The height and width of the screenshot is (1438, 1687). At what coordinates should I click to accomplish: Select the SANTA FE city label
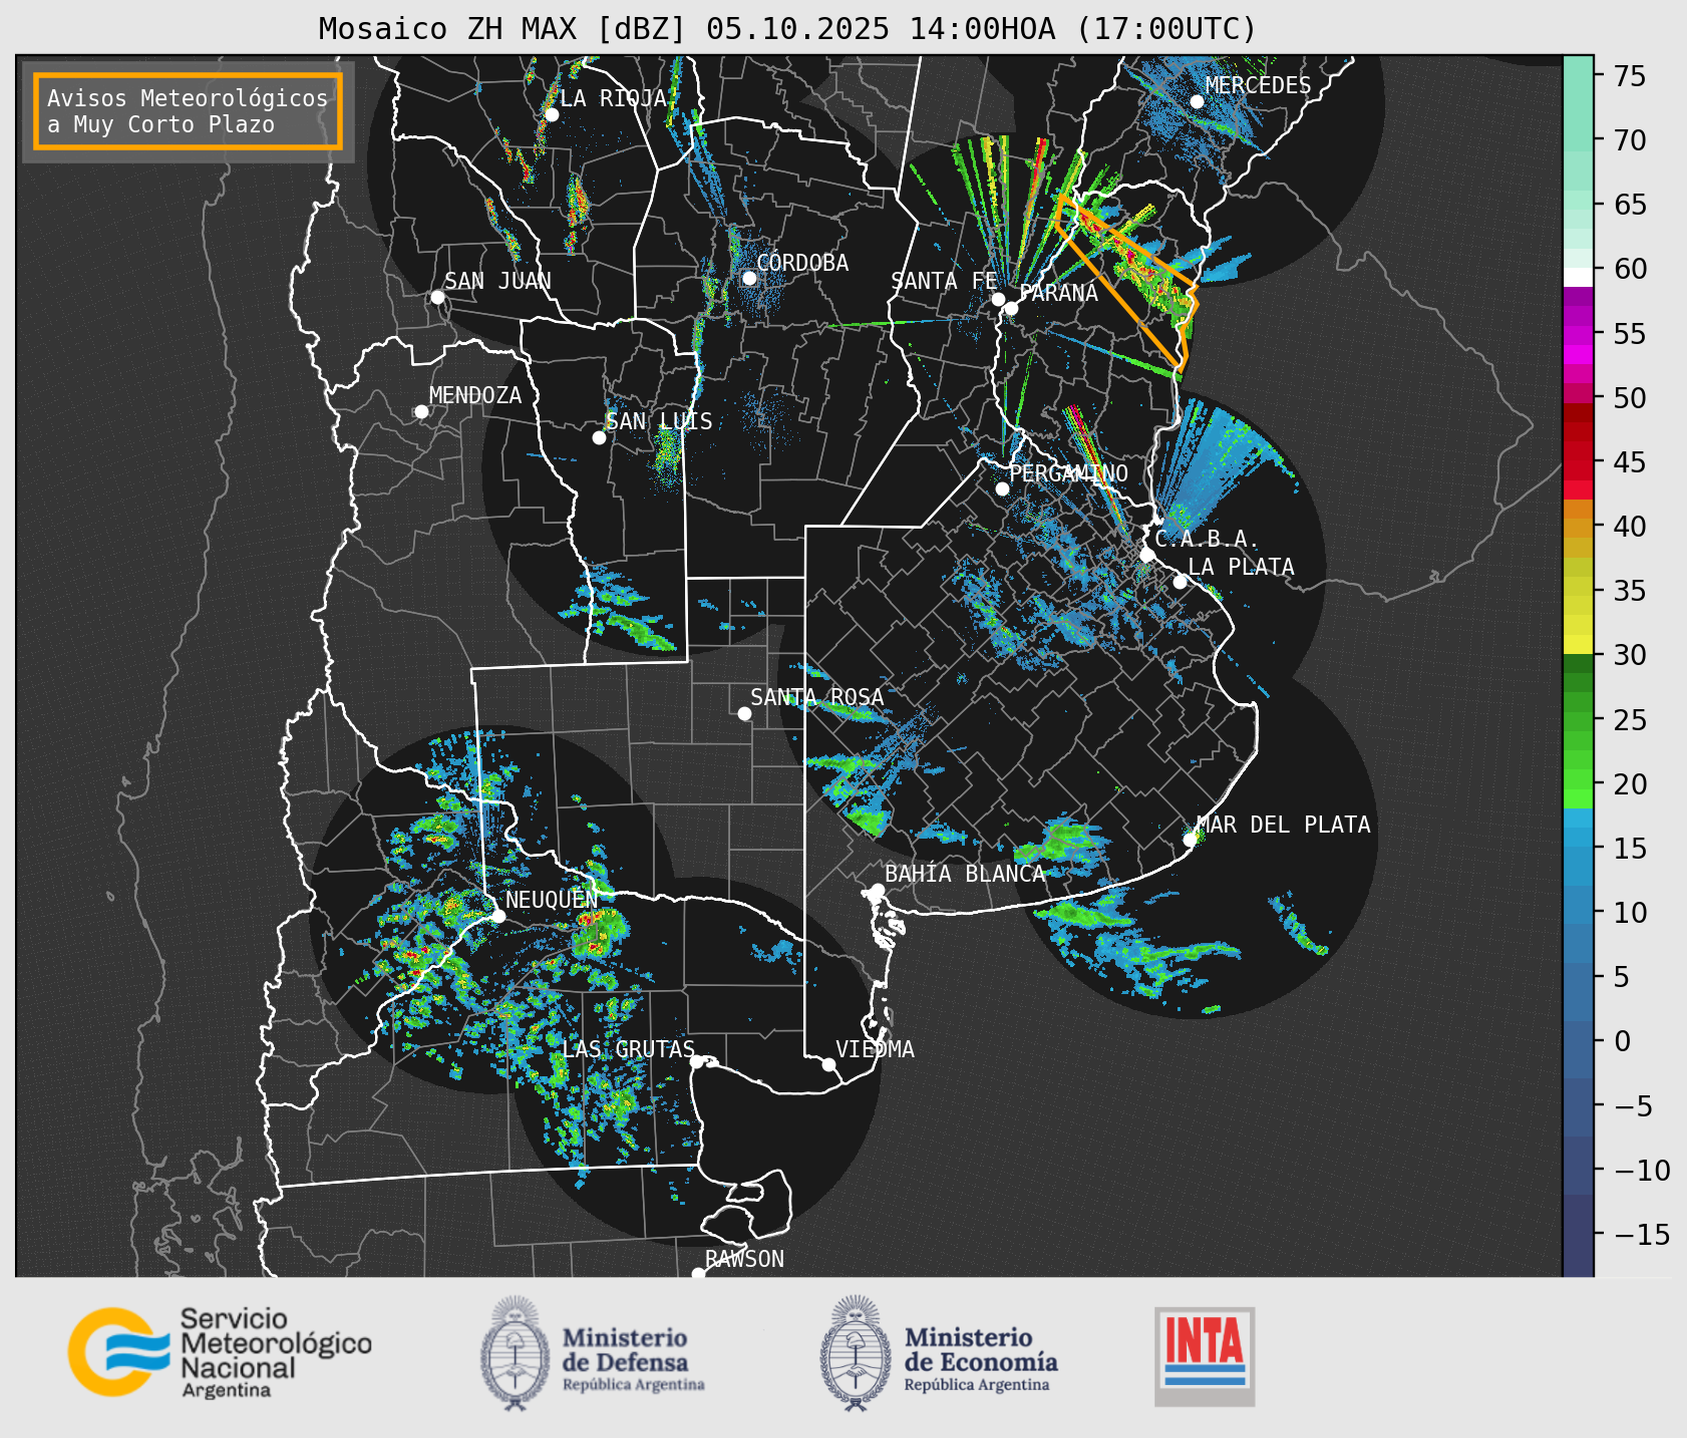tap(944, 281)
